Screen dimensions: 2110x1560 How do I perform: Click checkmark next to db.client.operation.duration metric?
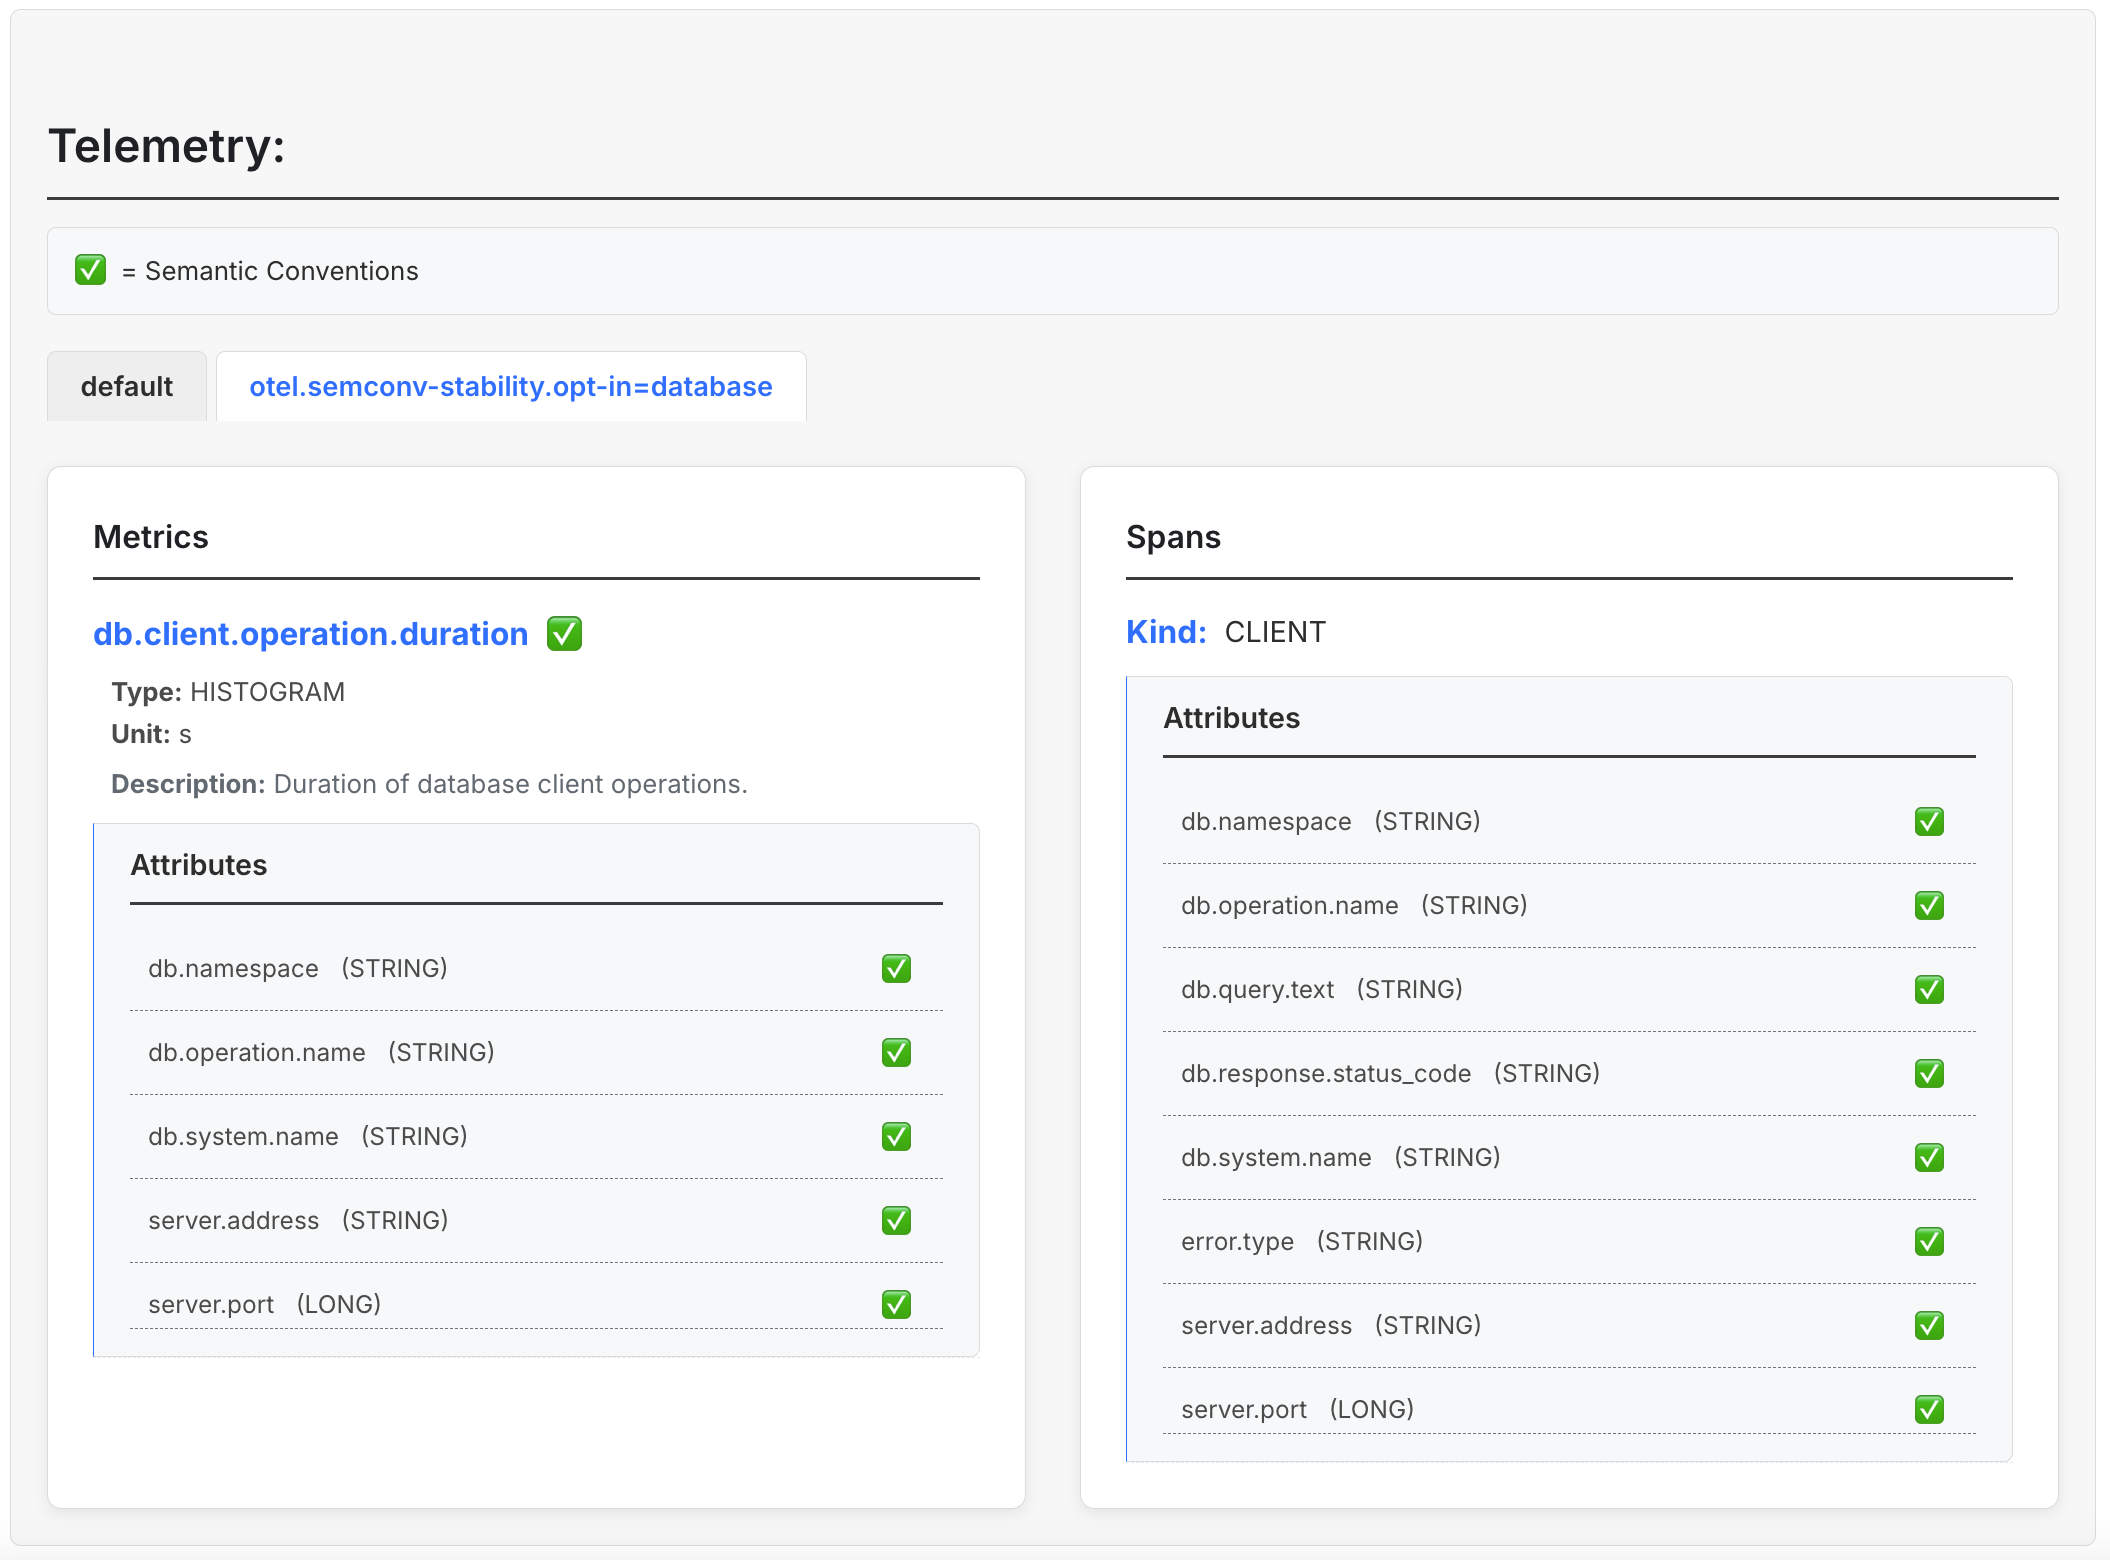(564, 634)
